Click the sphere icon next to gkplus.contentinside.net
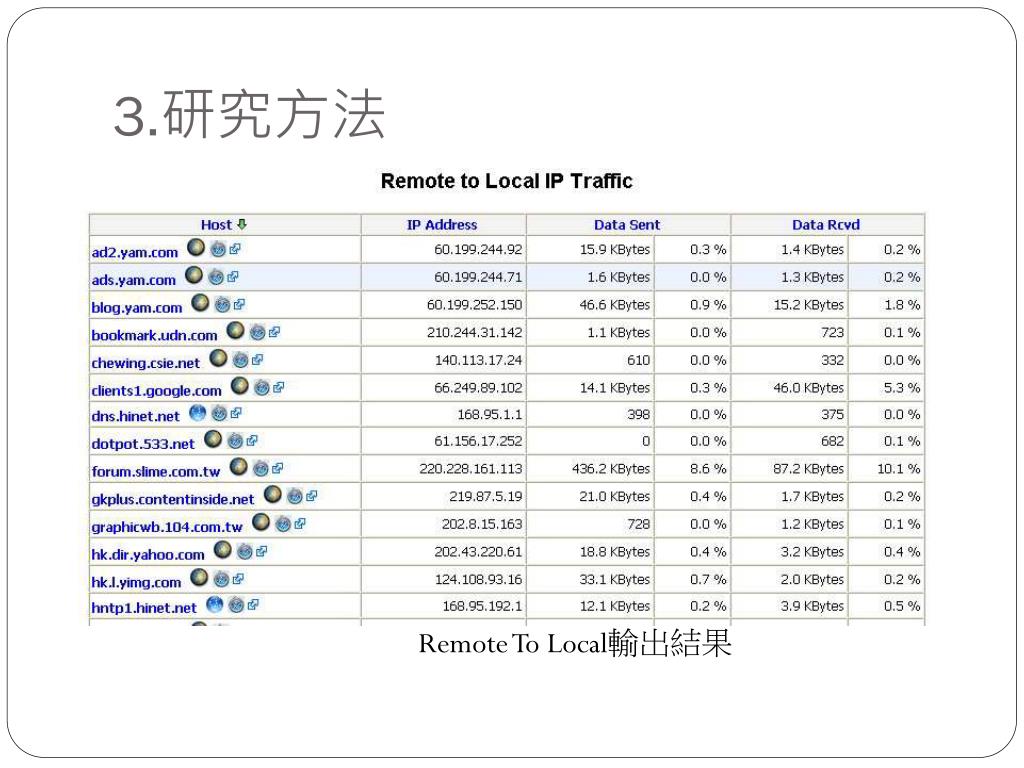1024x768 pixels. [x=272, y=495]
